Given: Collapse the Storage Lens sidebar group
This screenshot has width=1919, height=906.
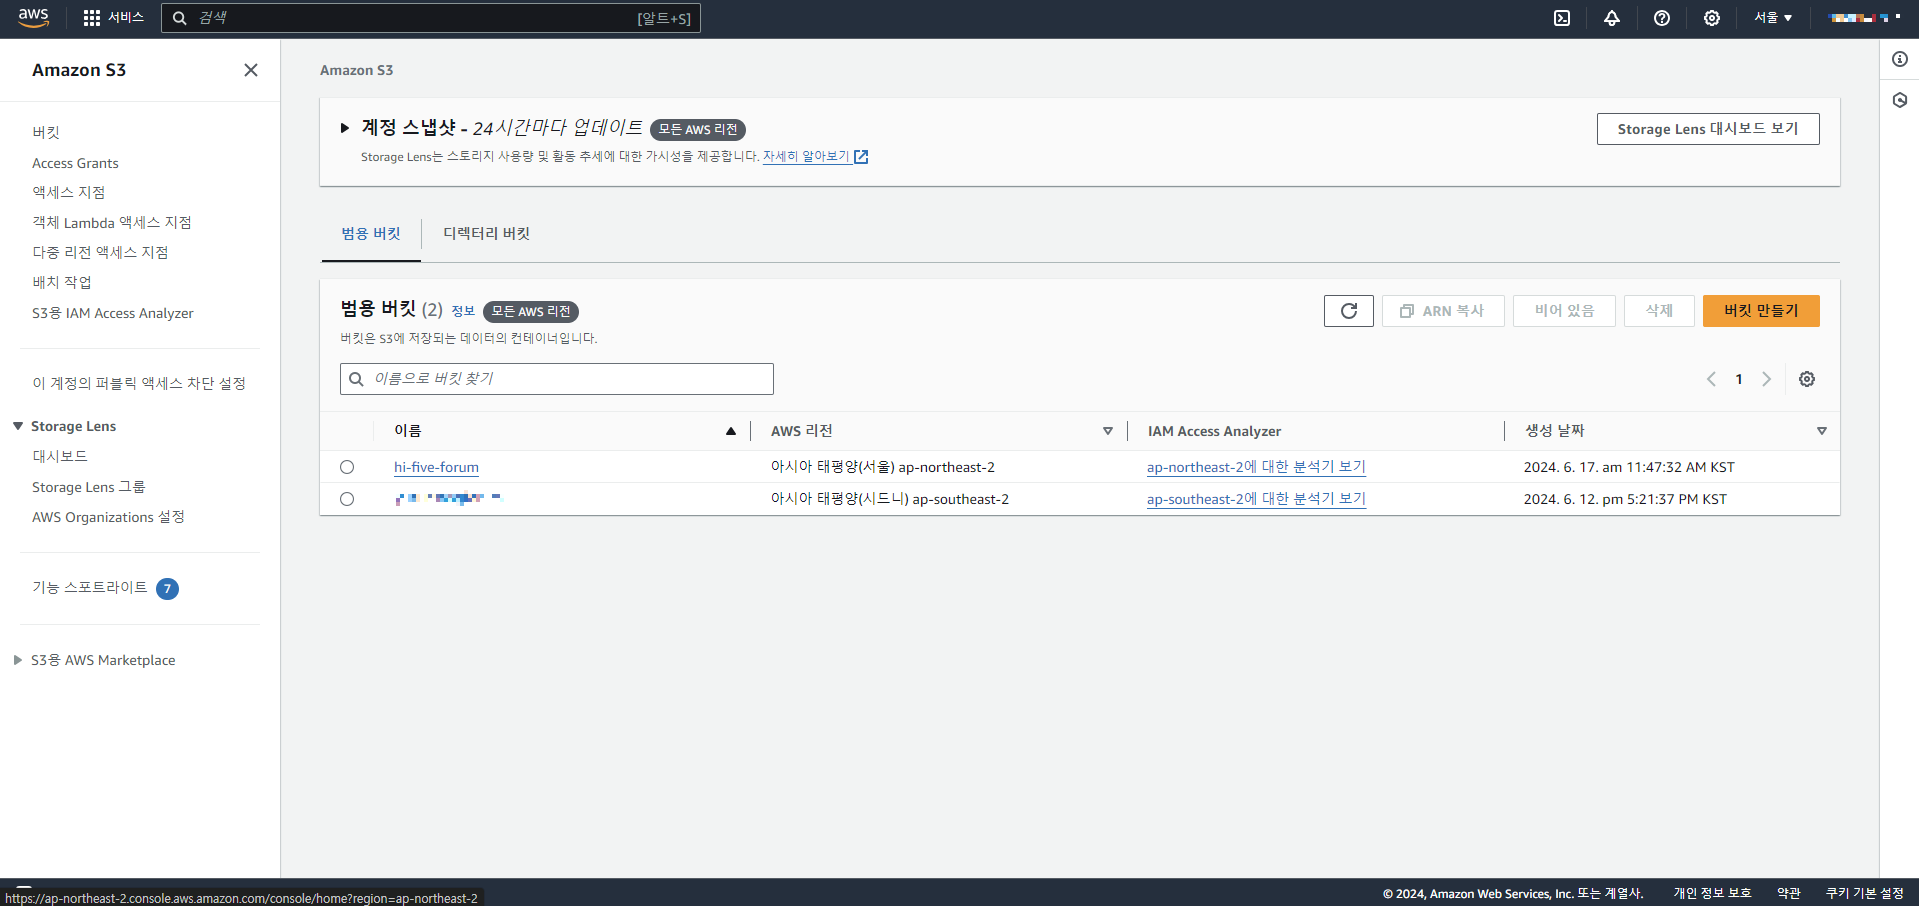Looking at the screenshot, I should pyautogui.click(x=18, y=426).
